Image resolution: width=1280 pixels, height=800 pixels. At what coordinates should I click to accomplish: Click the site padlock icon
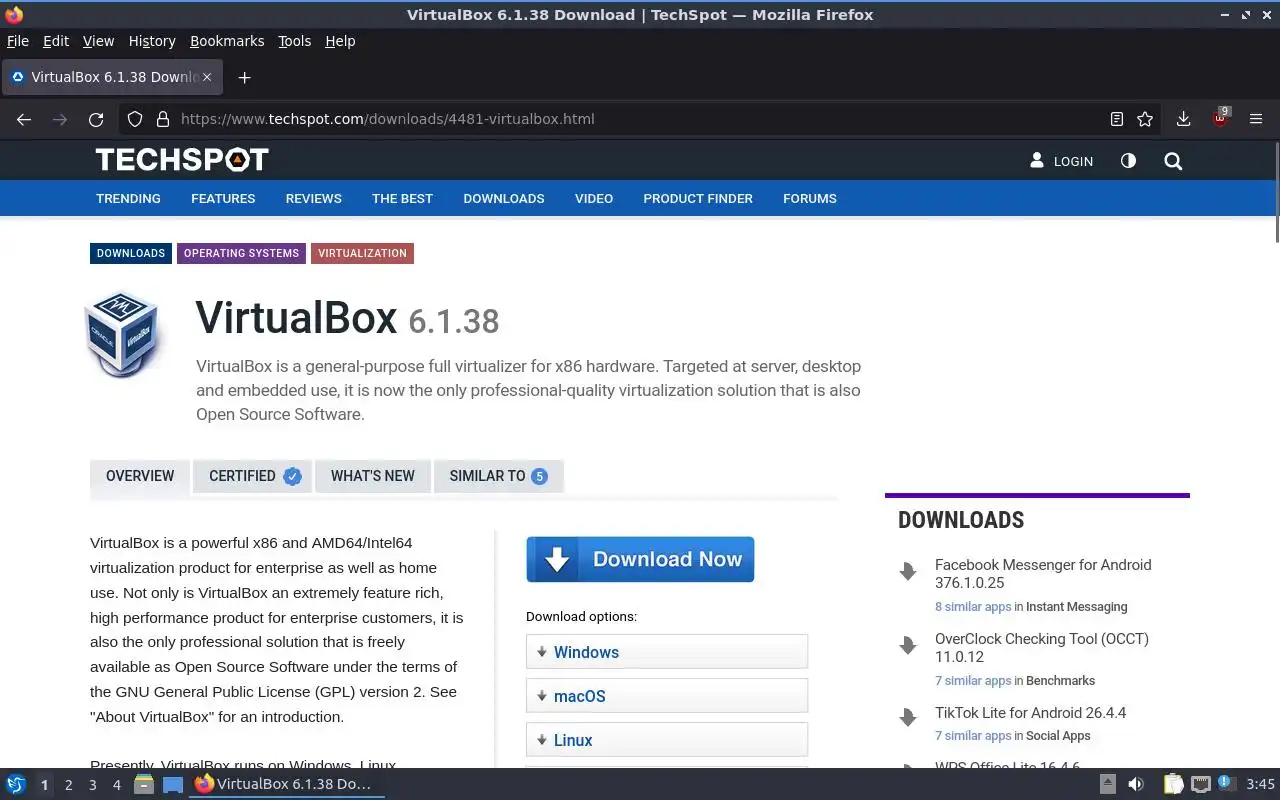[x=163, y=119]
